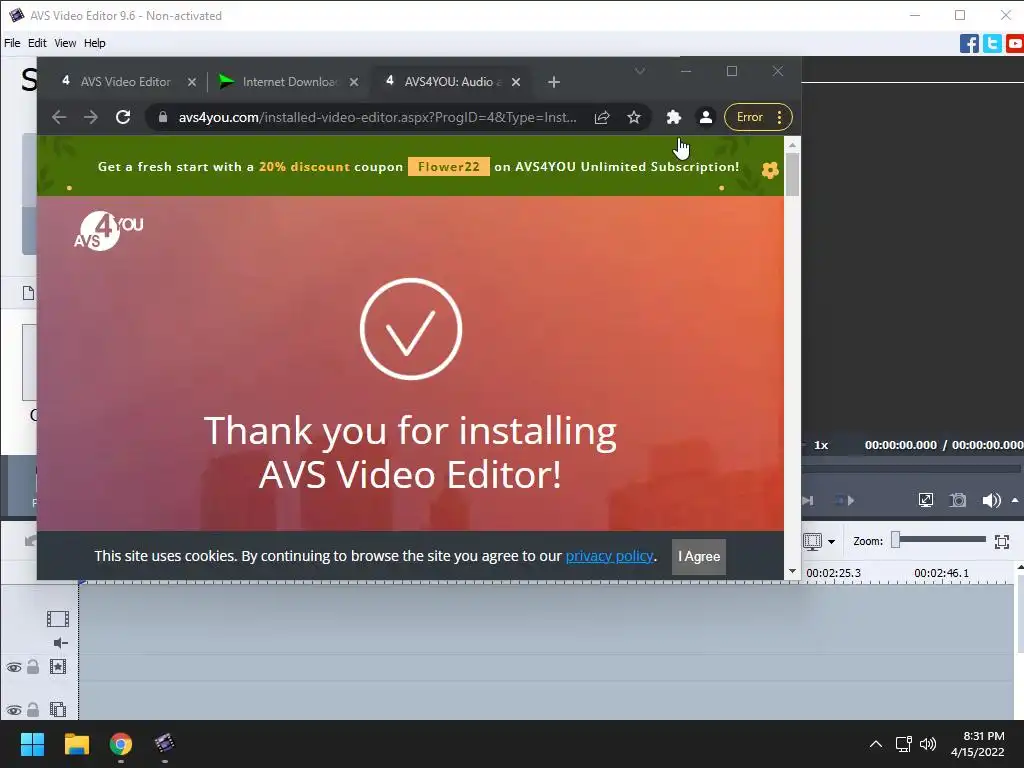This screenshot has width=1024, height=768.
Task: Toggle lock on the video effects track
Action: pos(33,667)
